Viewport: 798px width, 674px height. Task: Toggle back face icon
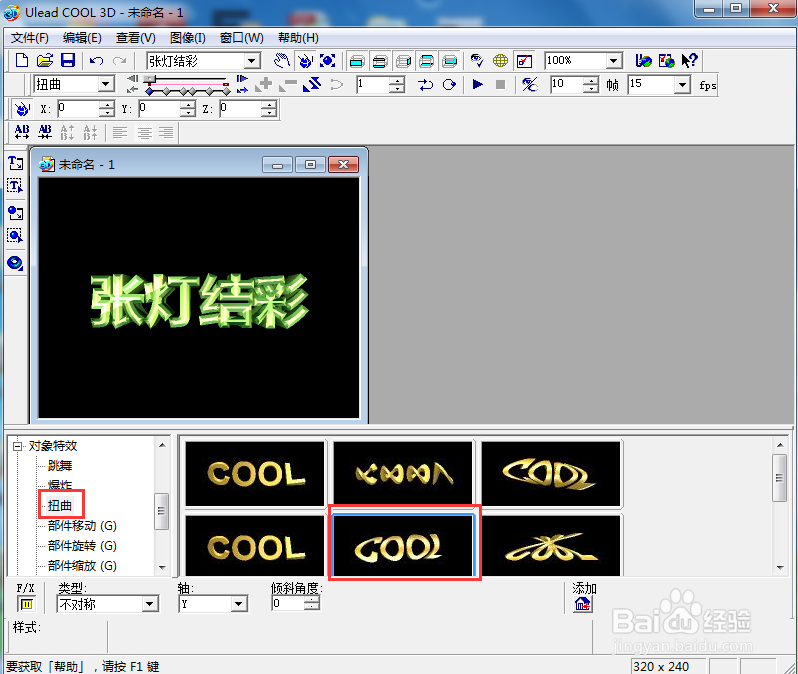point(450,61)
